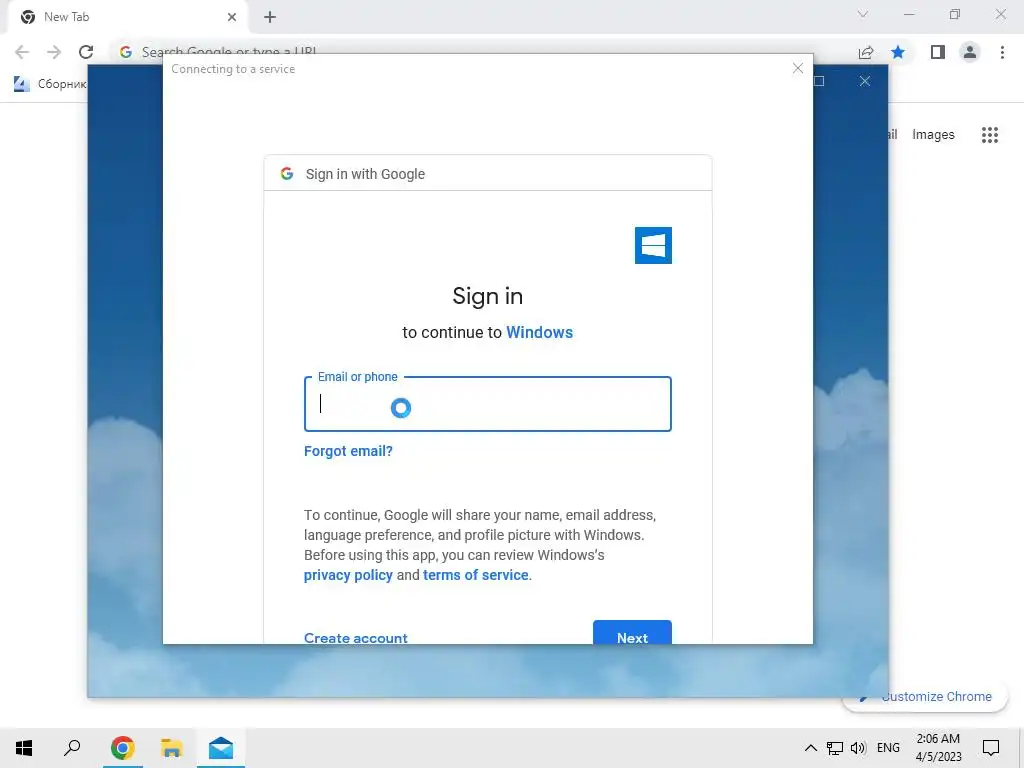Open the terms of service link
The height and width of the screenshot is (768, 1024).
pyautogui.click(x=475, y=575)
